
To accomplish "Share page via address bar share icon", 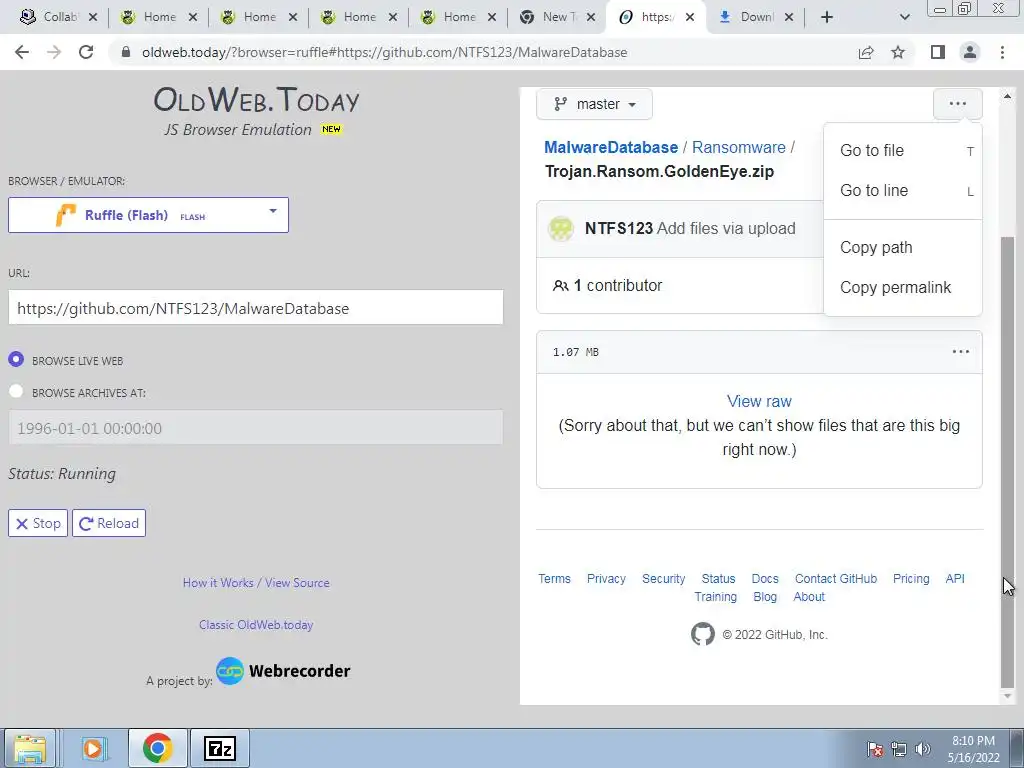I will click(866, 52).
